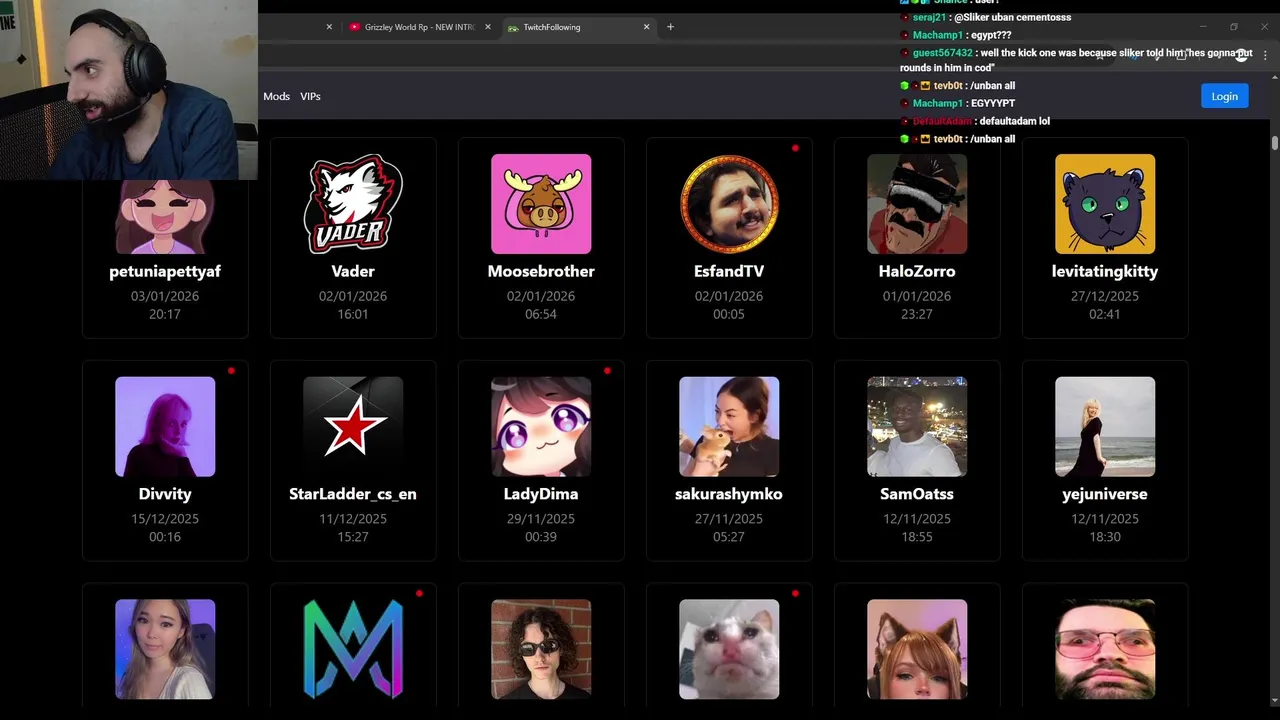Click the live red dot on Divvity card

231,371
